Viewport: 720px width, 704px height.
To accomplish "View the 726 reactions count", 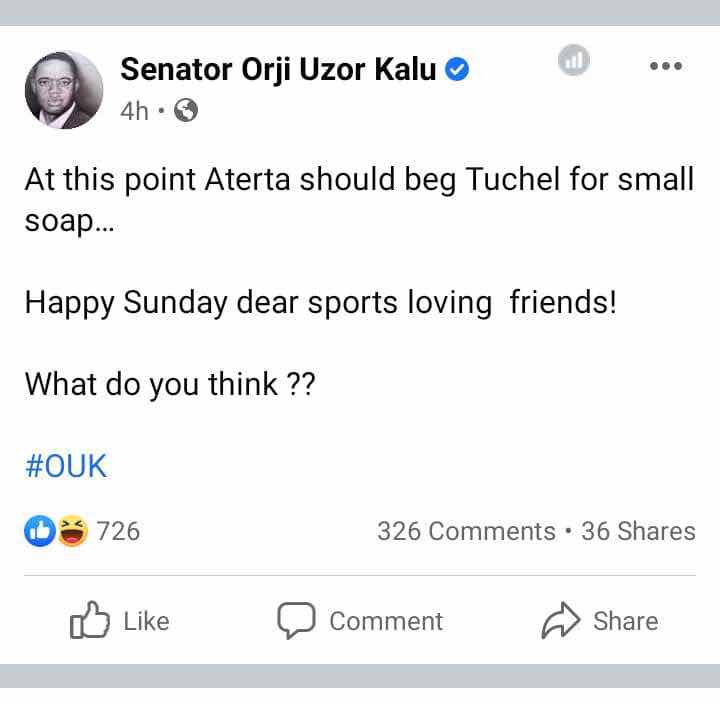I will tap(118, 531).
